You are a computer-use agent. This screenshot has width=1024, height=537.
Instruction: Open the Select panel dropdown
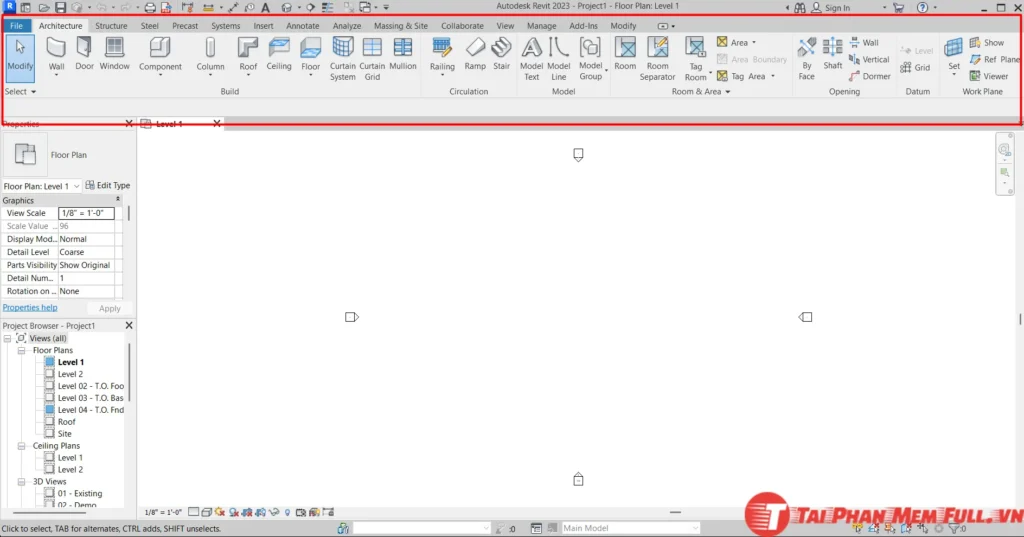coord(20,91)
